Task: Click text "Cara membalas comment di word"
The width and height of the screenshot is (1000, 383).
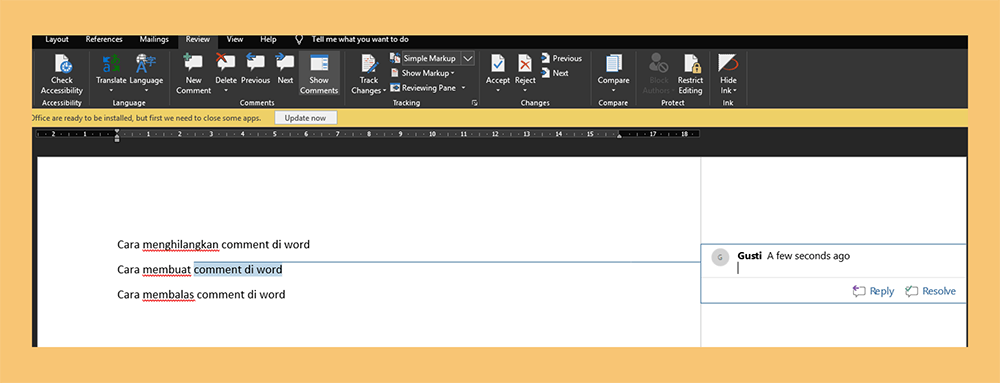Action: (x=201, y=294)
